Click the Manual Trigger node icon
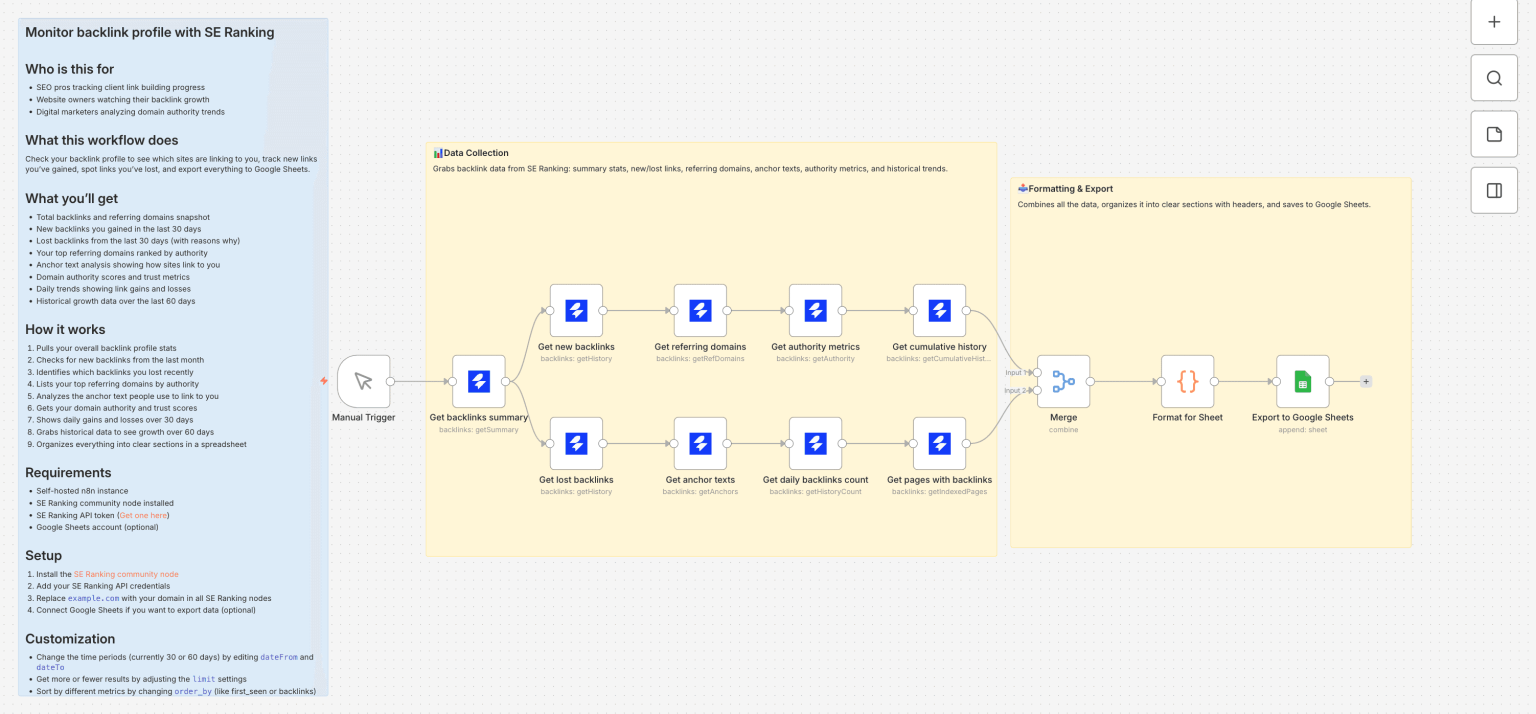Image resolution: width=1536 pixels, height=714 pixels. [363, 381]
